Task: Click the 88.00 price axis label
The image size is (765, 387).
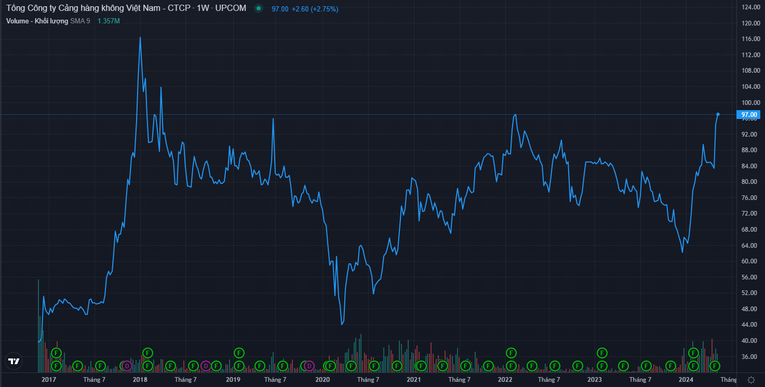Action: (x=750, y=150)
